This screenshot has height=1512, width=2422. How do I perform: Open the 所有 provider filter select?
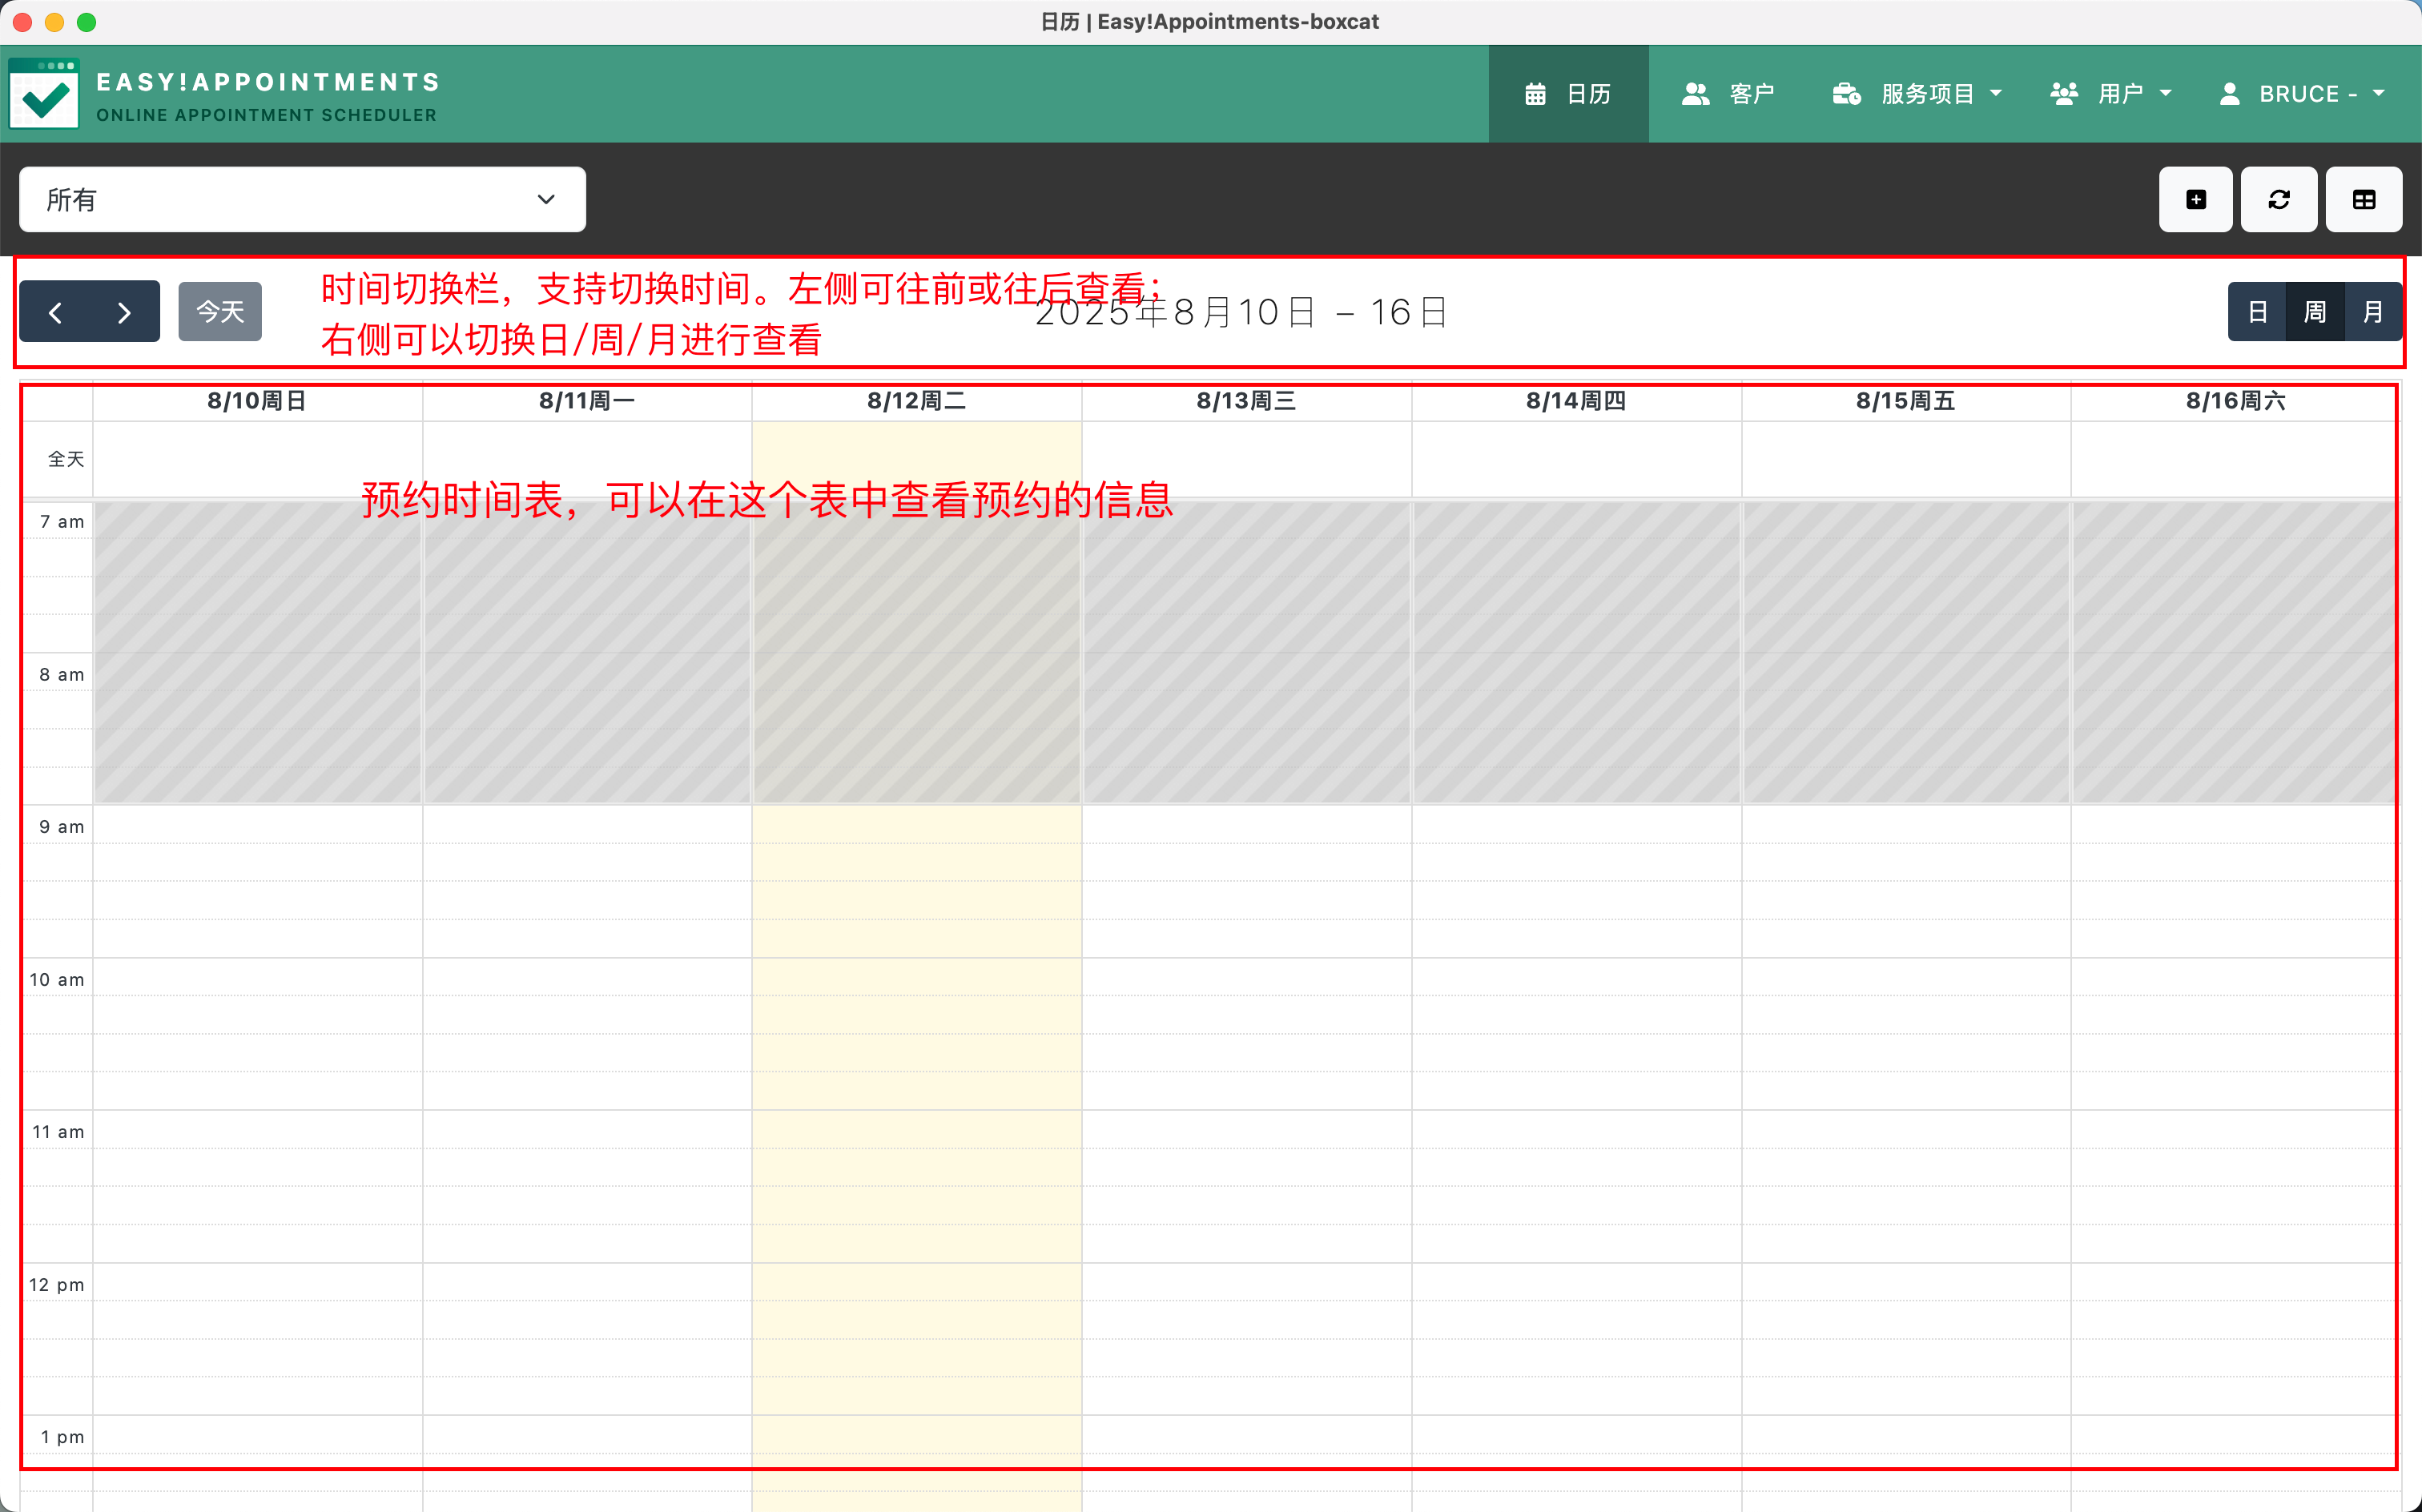point(302,200)
